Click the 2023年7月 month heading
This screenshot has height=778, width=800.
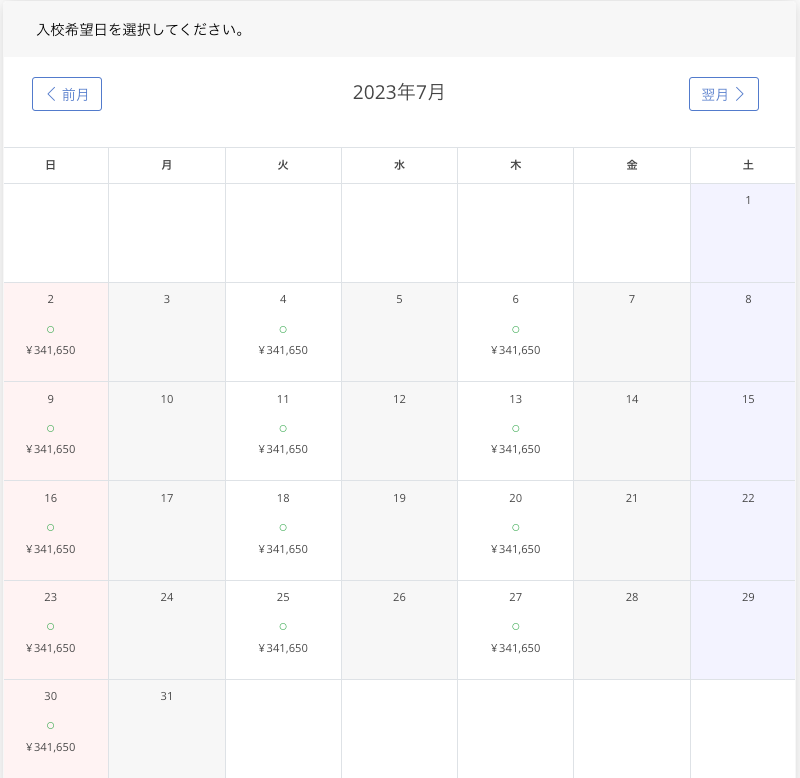coord(399,93)
